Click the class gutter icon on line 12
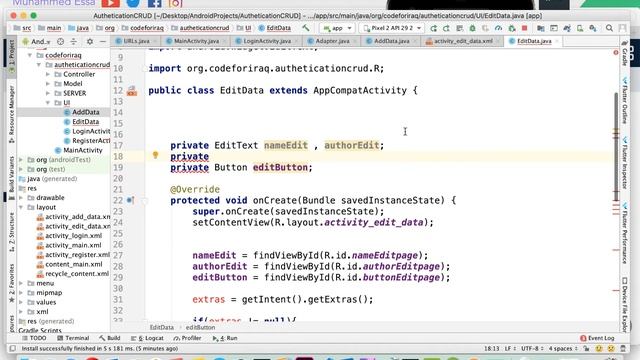640x360 pixels. [x=131, y=91]
